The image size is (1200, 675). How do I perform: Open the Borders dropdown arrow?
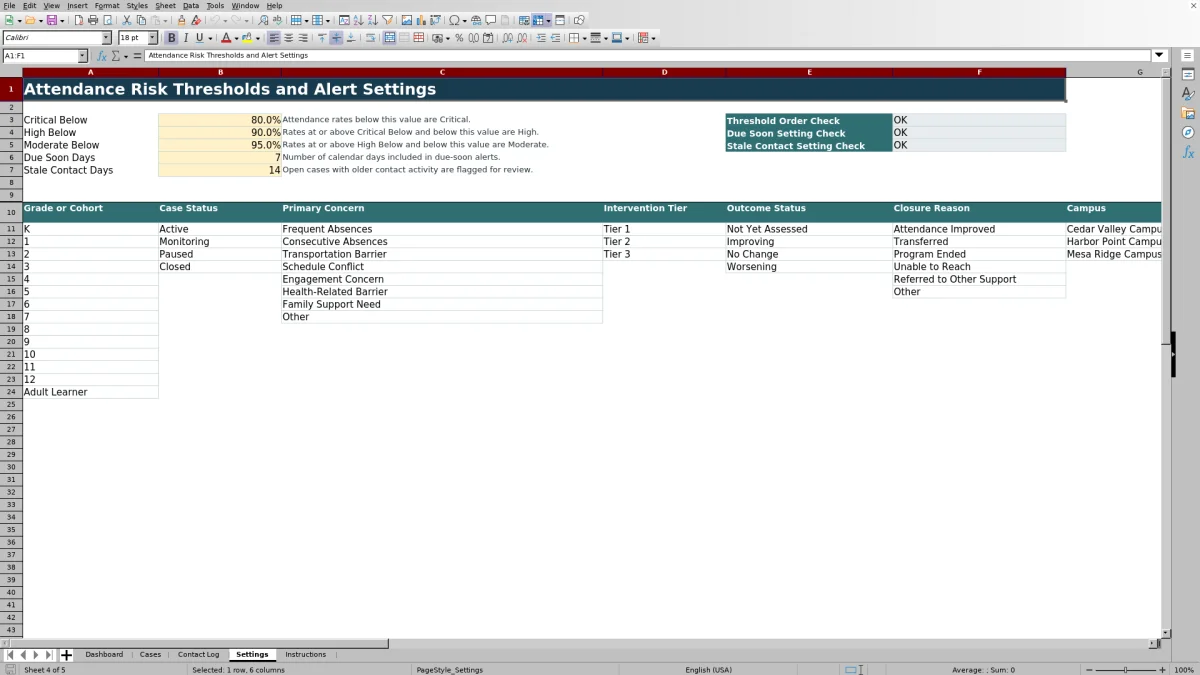584,38
